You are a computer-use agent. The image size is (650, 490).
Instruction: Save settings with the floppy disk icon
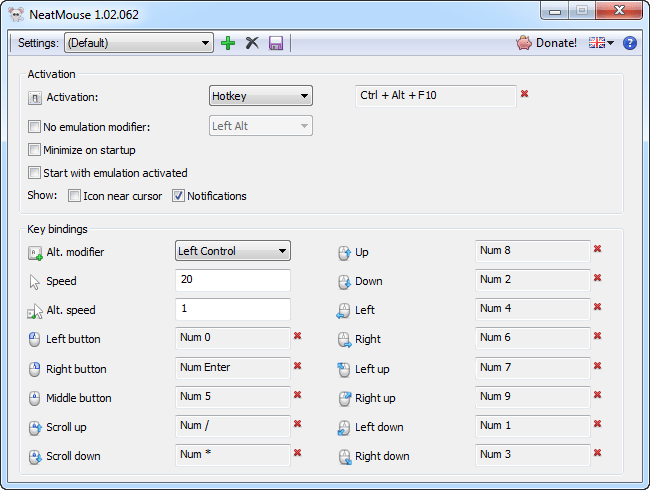(276, 43)
